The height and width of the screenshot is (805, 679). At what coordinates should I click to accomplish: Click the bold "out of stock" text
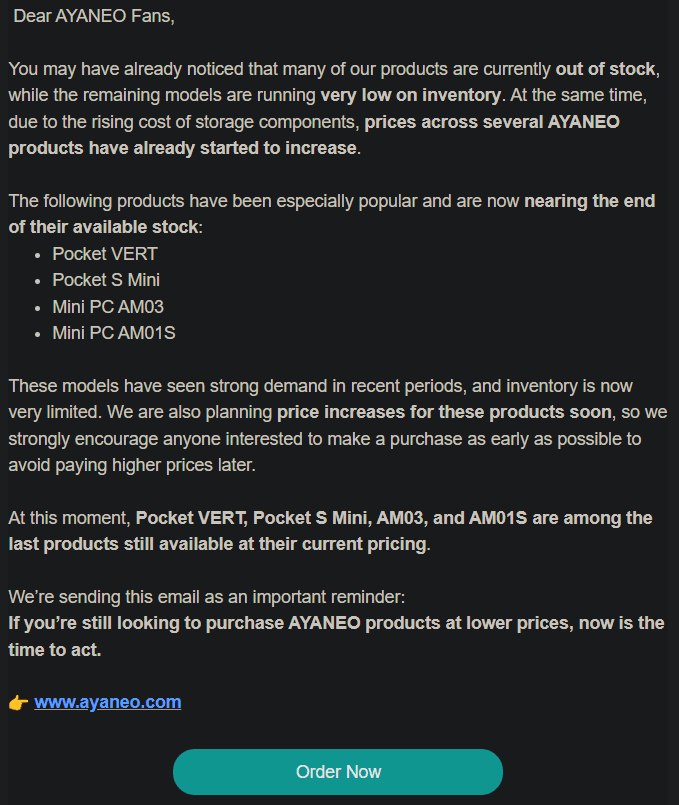pos(606,70)
